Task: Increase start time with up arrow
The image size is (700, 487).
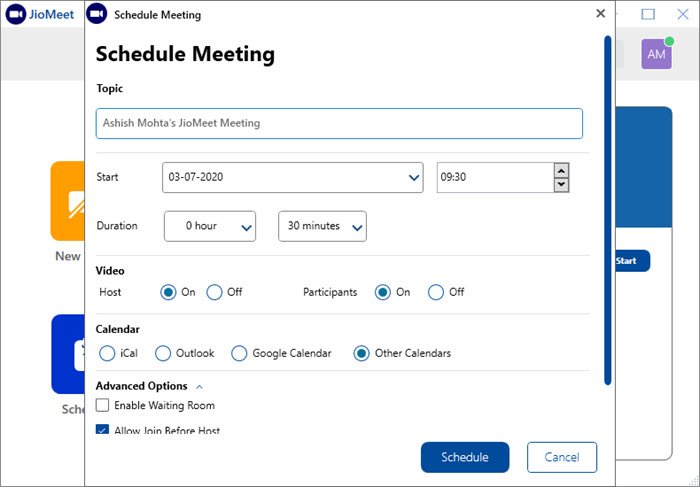Action: pos(561,170)
